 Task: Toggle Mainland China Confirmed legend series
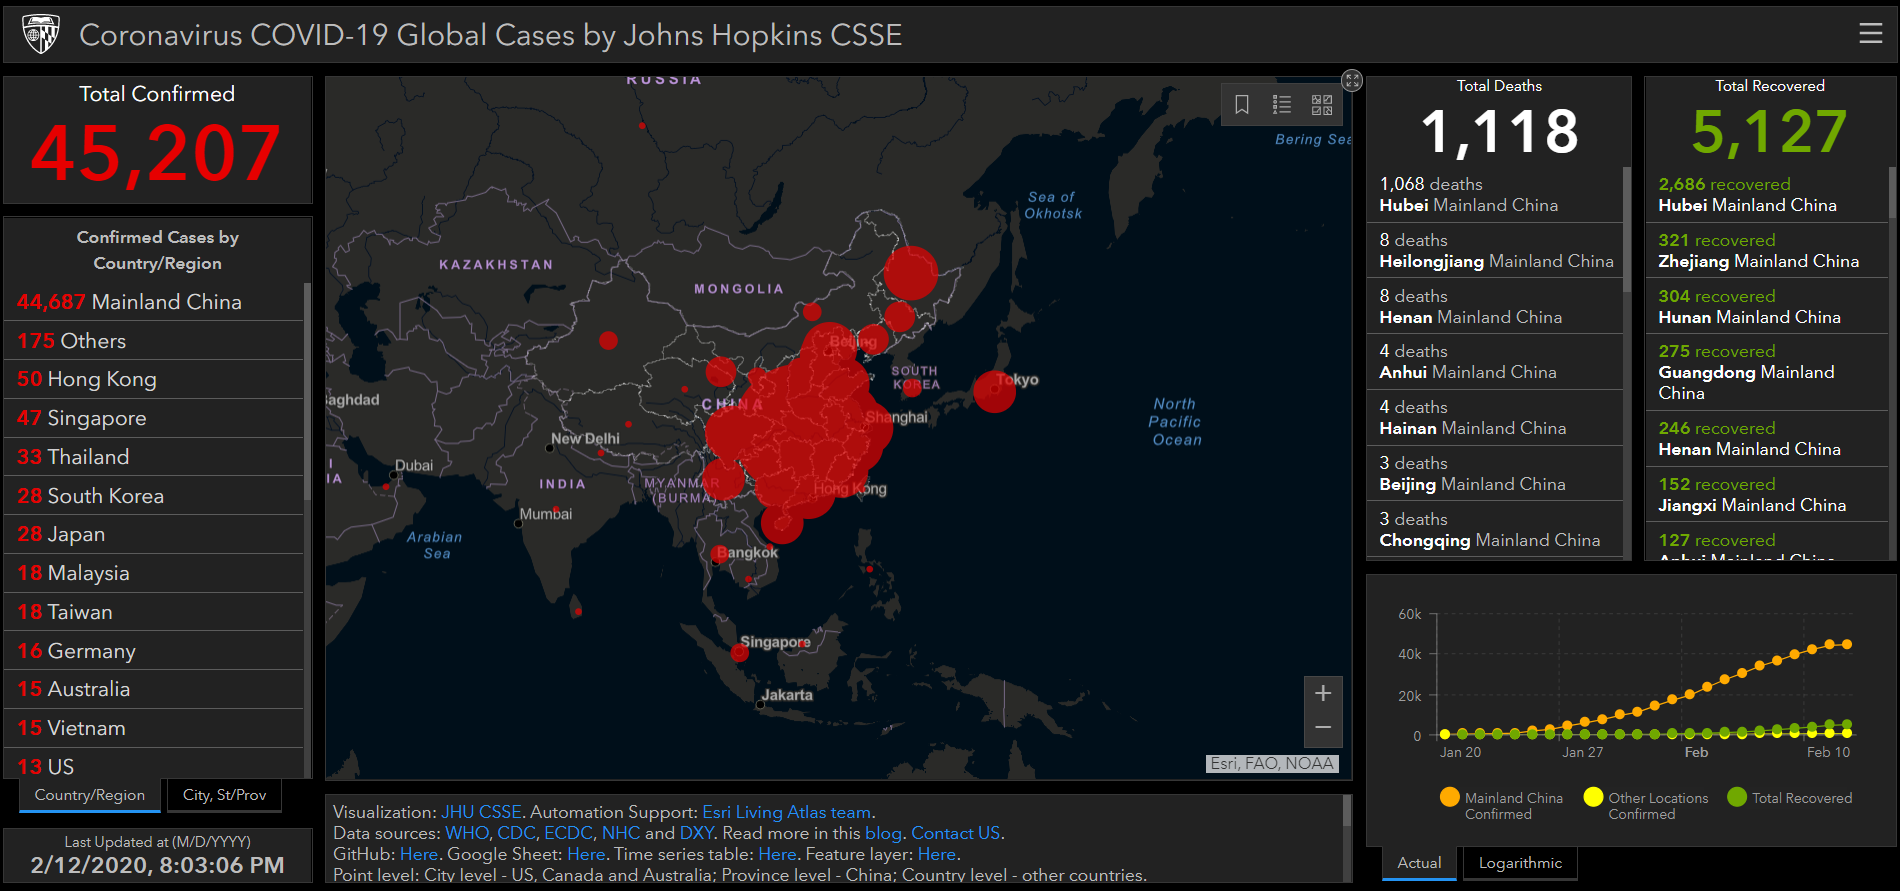pyautogui.click(x=1501, y=805)
